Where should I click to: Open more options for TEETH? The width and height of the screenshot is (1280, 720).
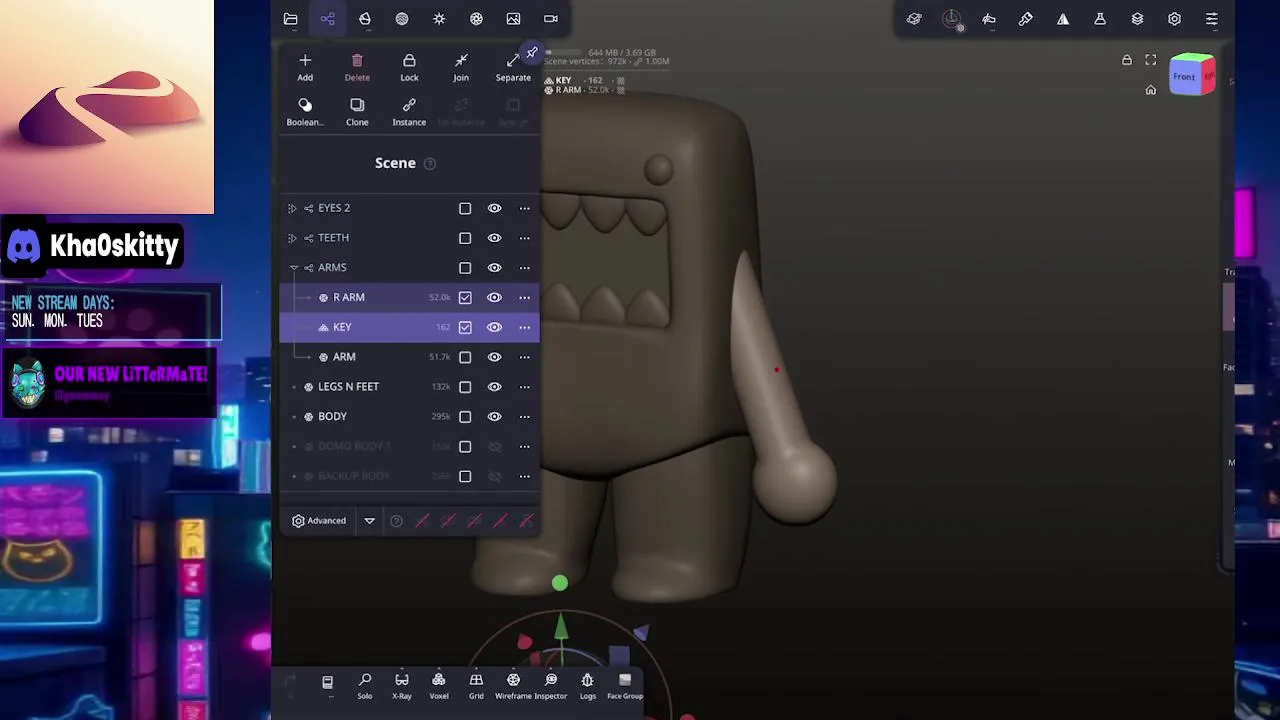pos(524,238)
